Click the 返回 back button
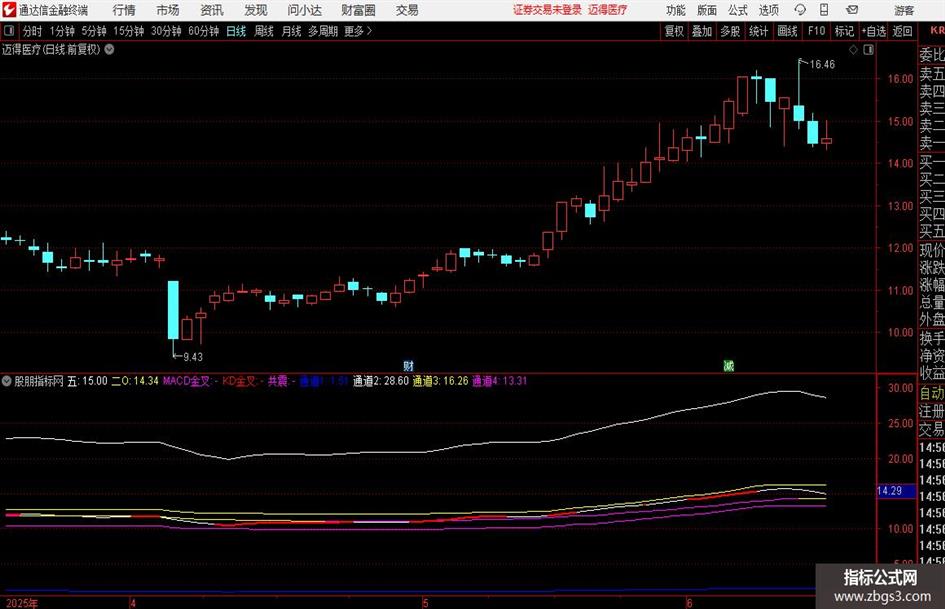 tap(902, 31)
